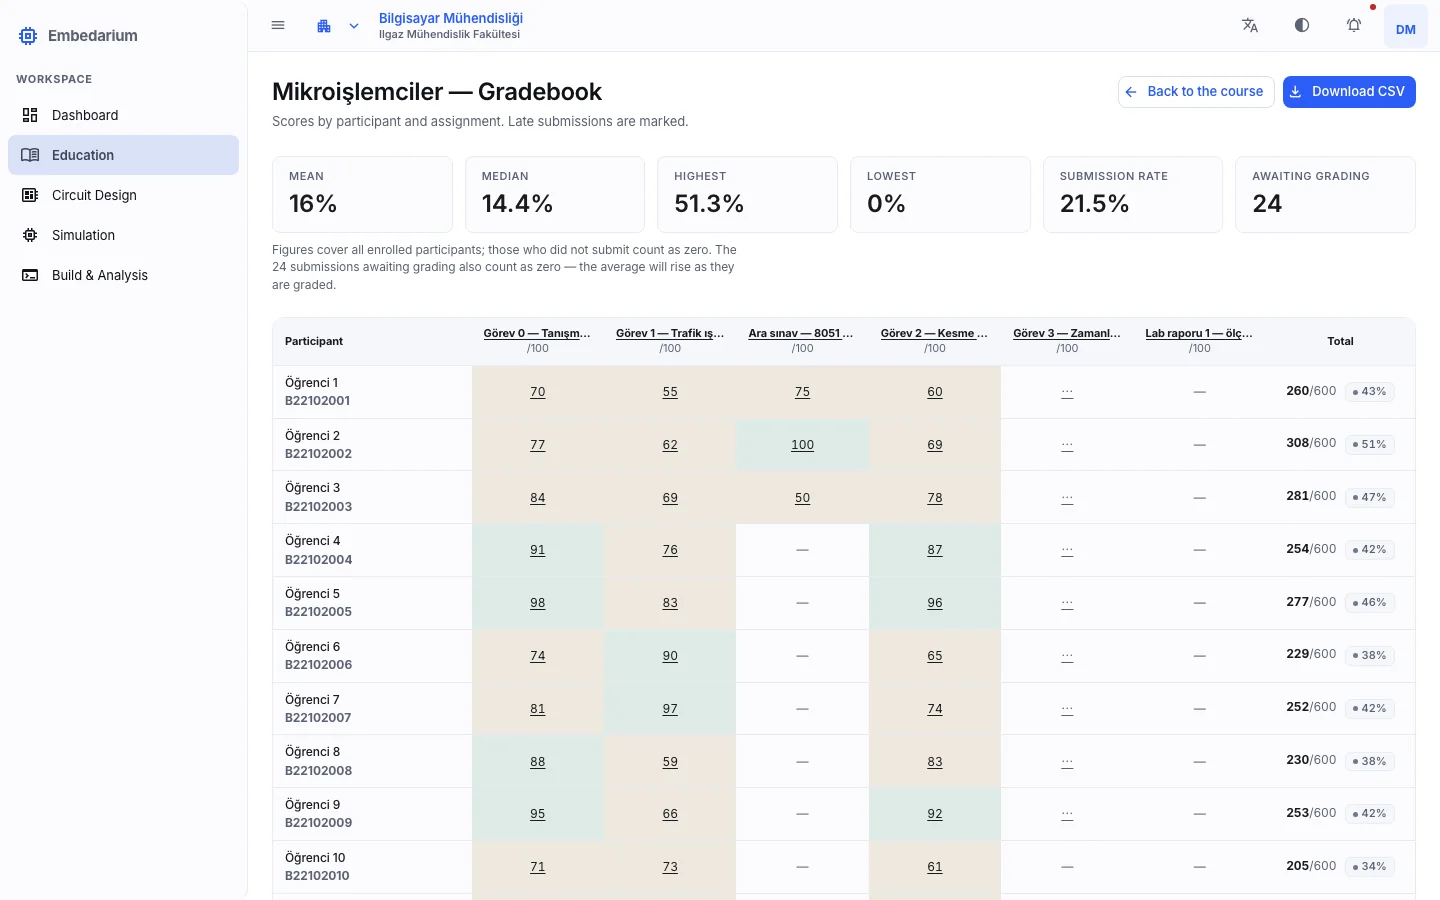
Task: Open Öğrenci 3's Görev 2 score 78
Action: 935,498
